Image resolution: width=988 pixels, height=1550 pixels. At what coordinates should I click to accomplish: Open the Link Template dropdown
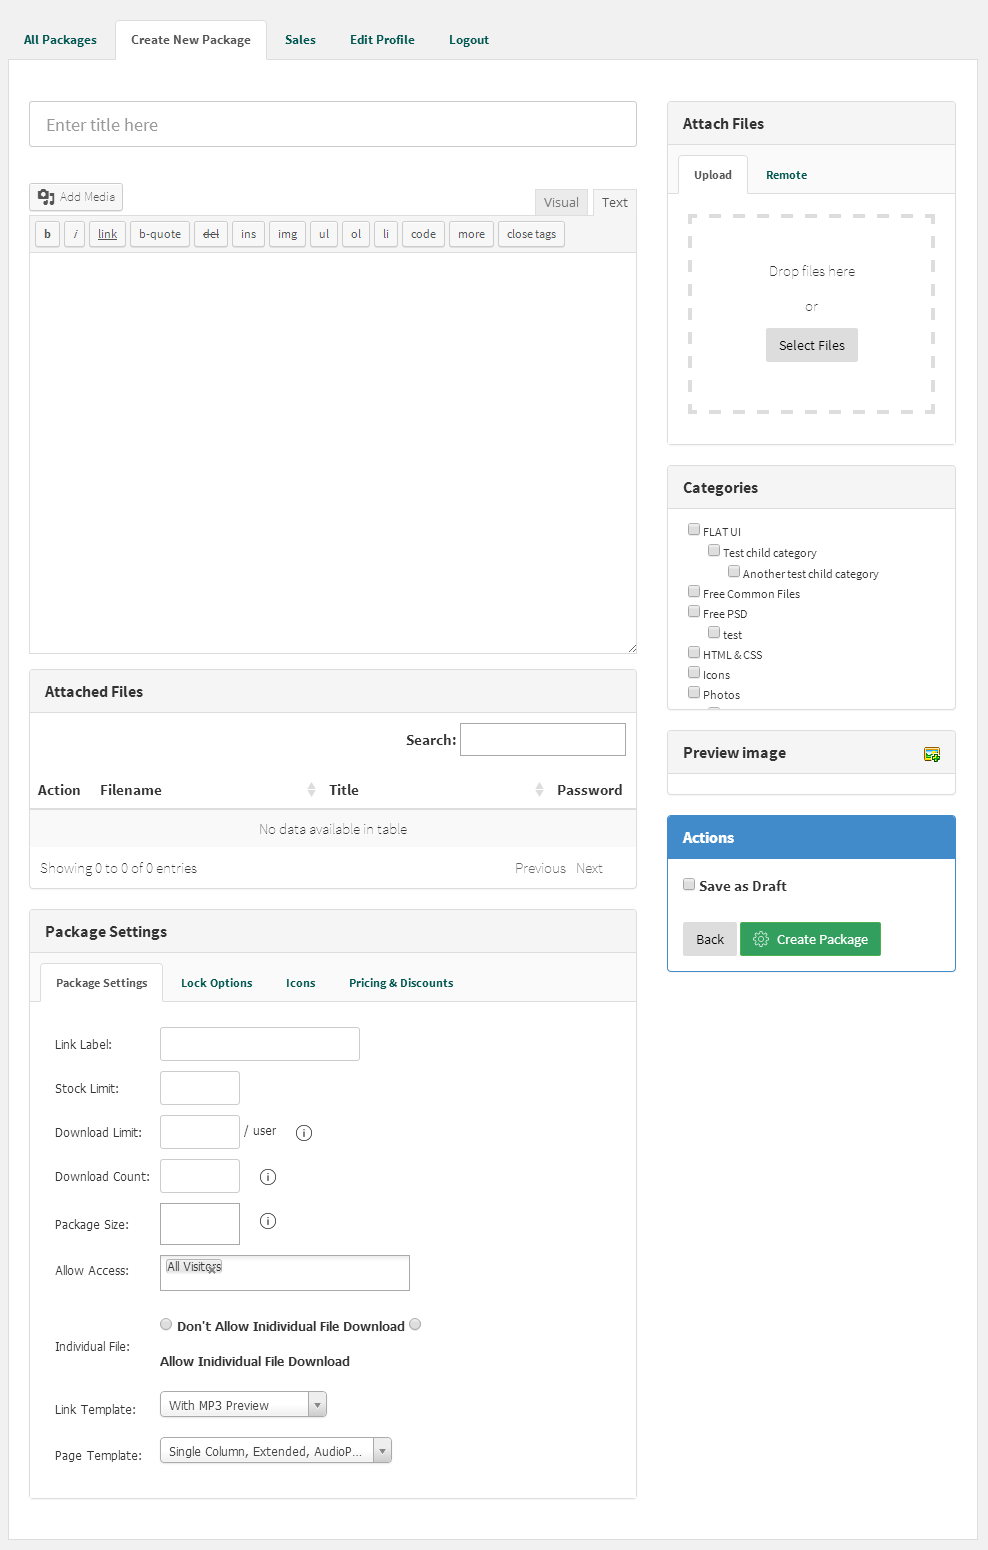pyautogui.click(x=243, y=1405)
